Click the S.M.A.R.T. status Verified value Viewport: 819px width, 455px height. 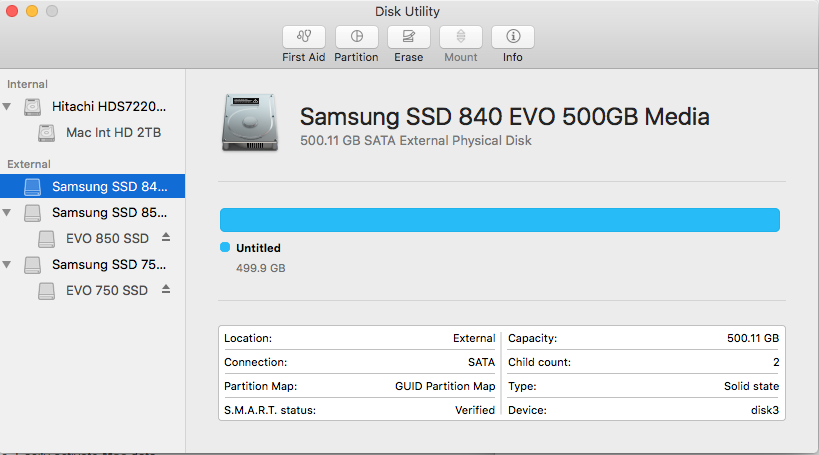[x=475, y=410]
